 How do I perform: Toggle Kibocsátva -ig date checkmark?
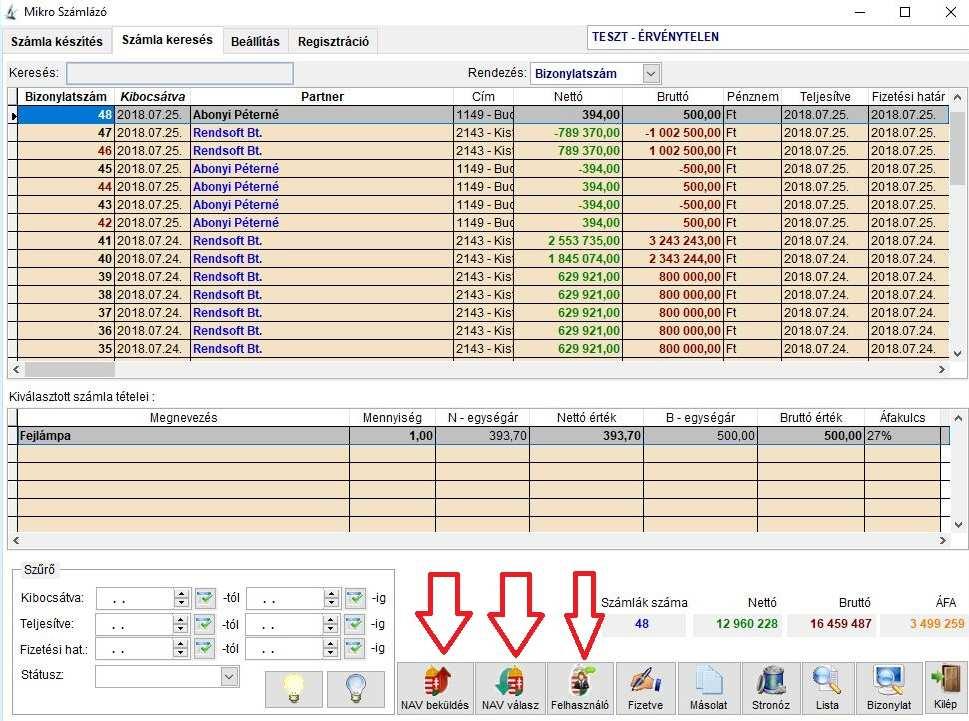[355, 597]
